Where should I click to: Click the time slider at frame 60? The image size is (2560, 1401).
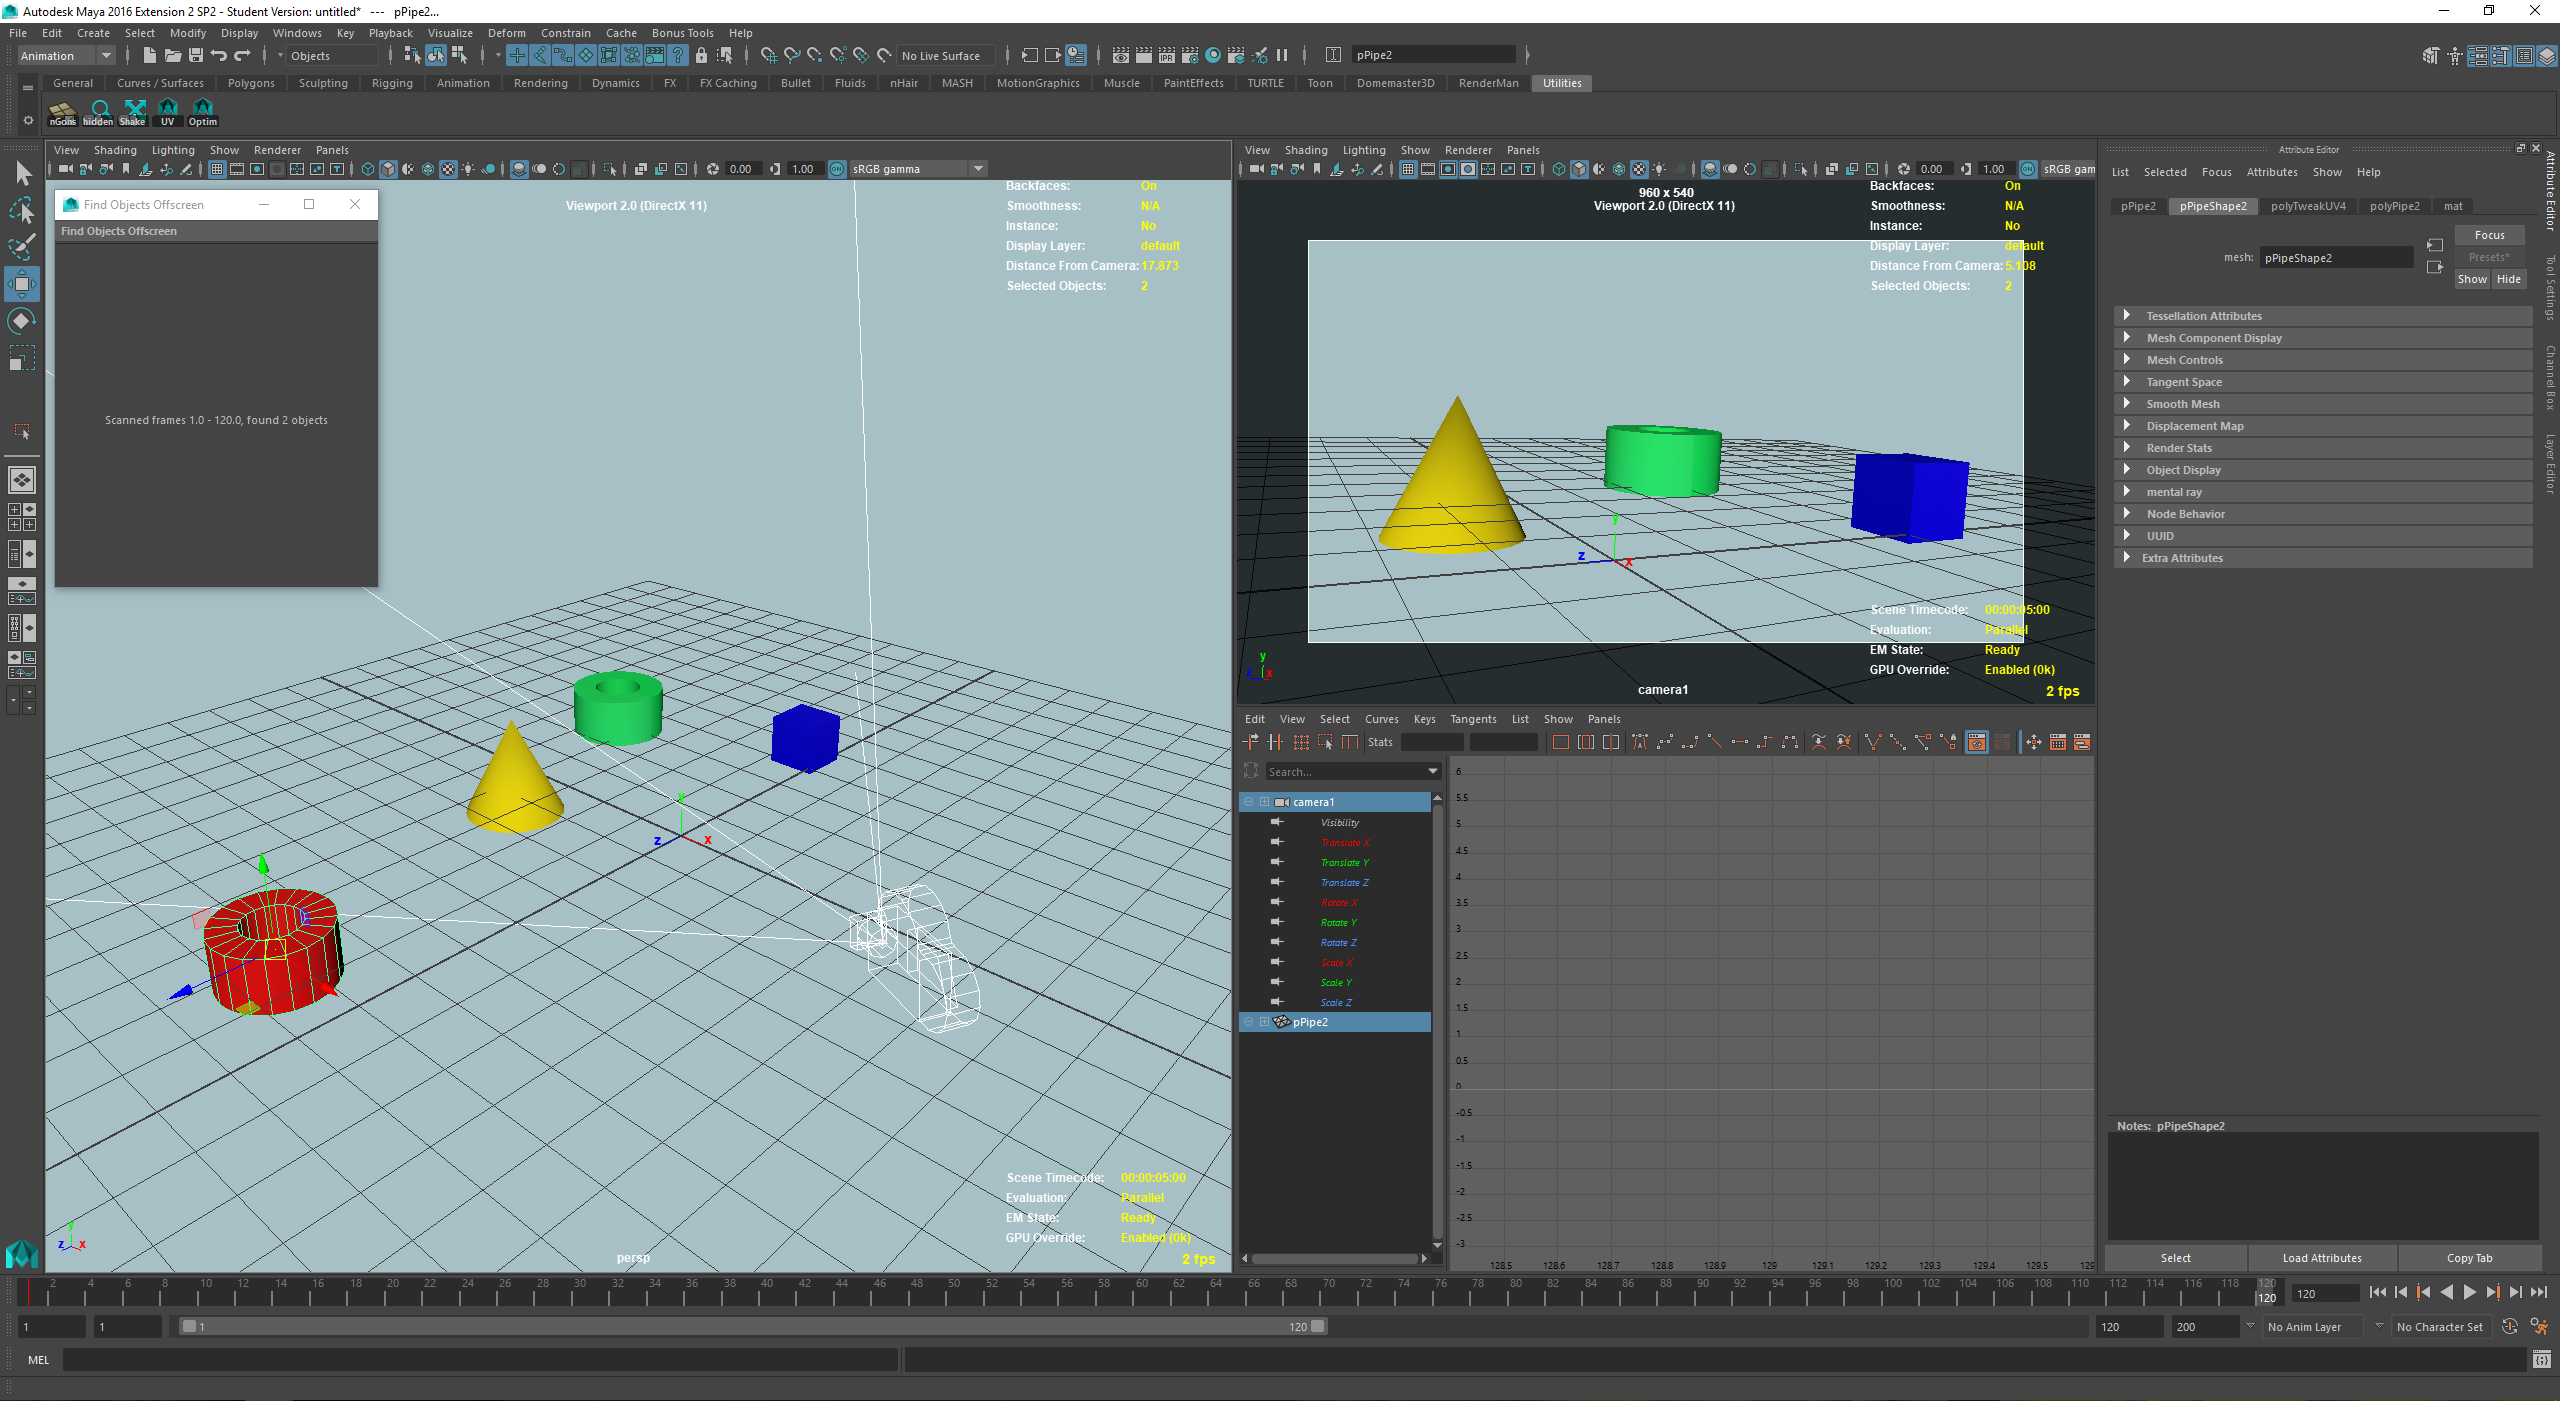1141,1293
